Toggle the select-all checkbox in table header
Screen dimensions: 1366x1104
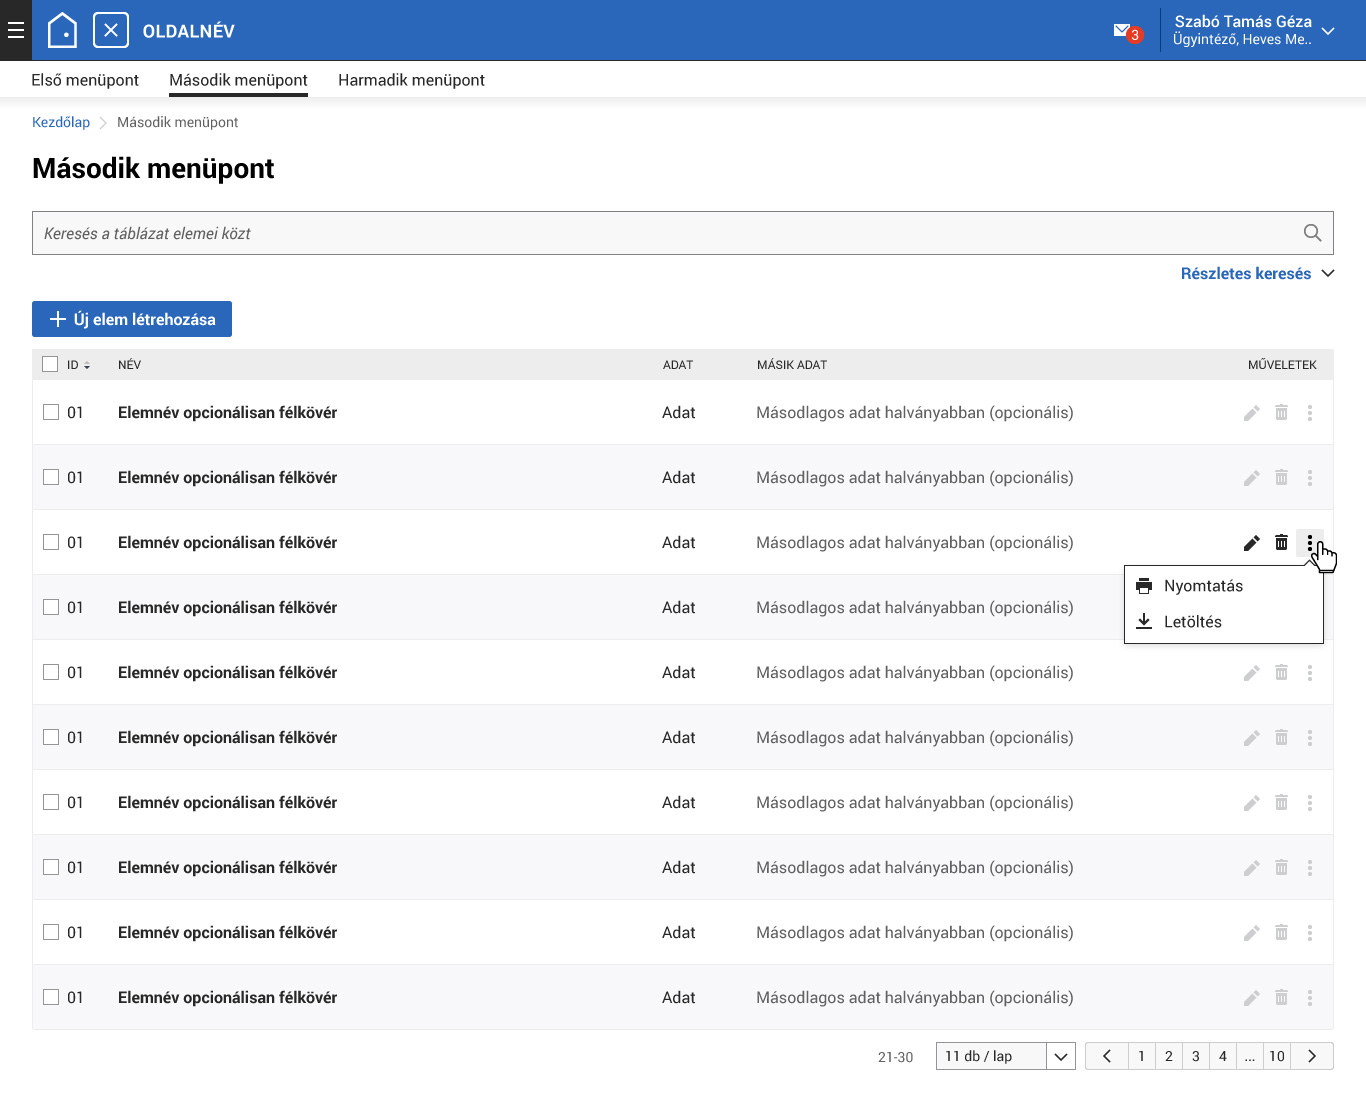(50, 364)
